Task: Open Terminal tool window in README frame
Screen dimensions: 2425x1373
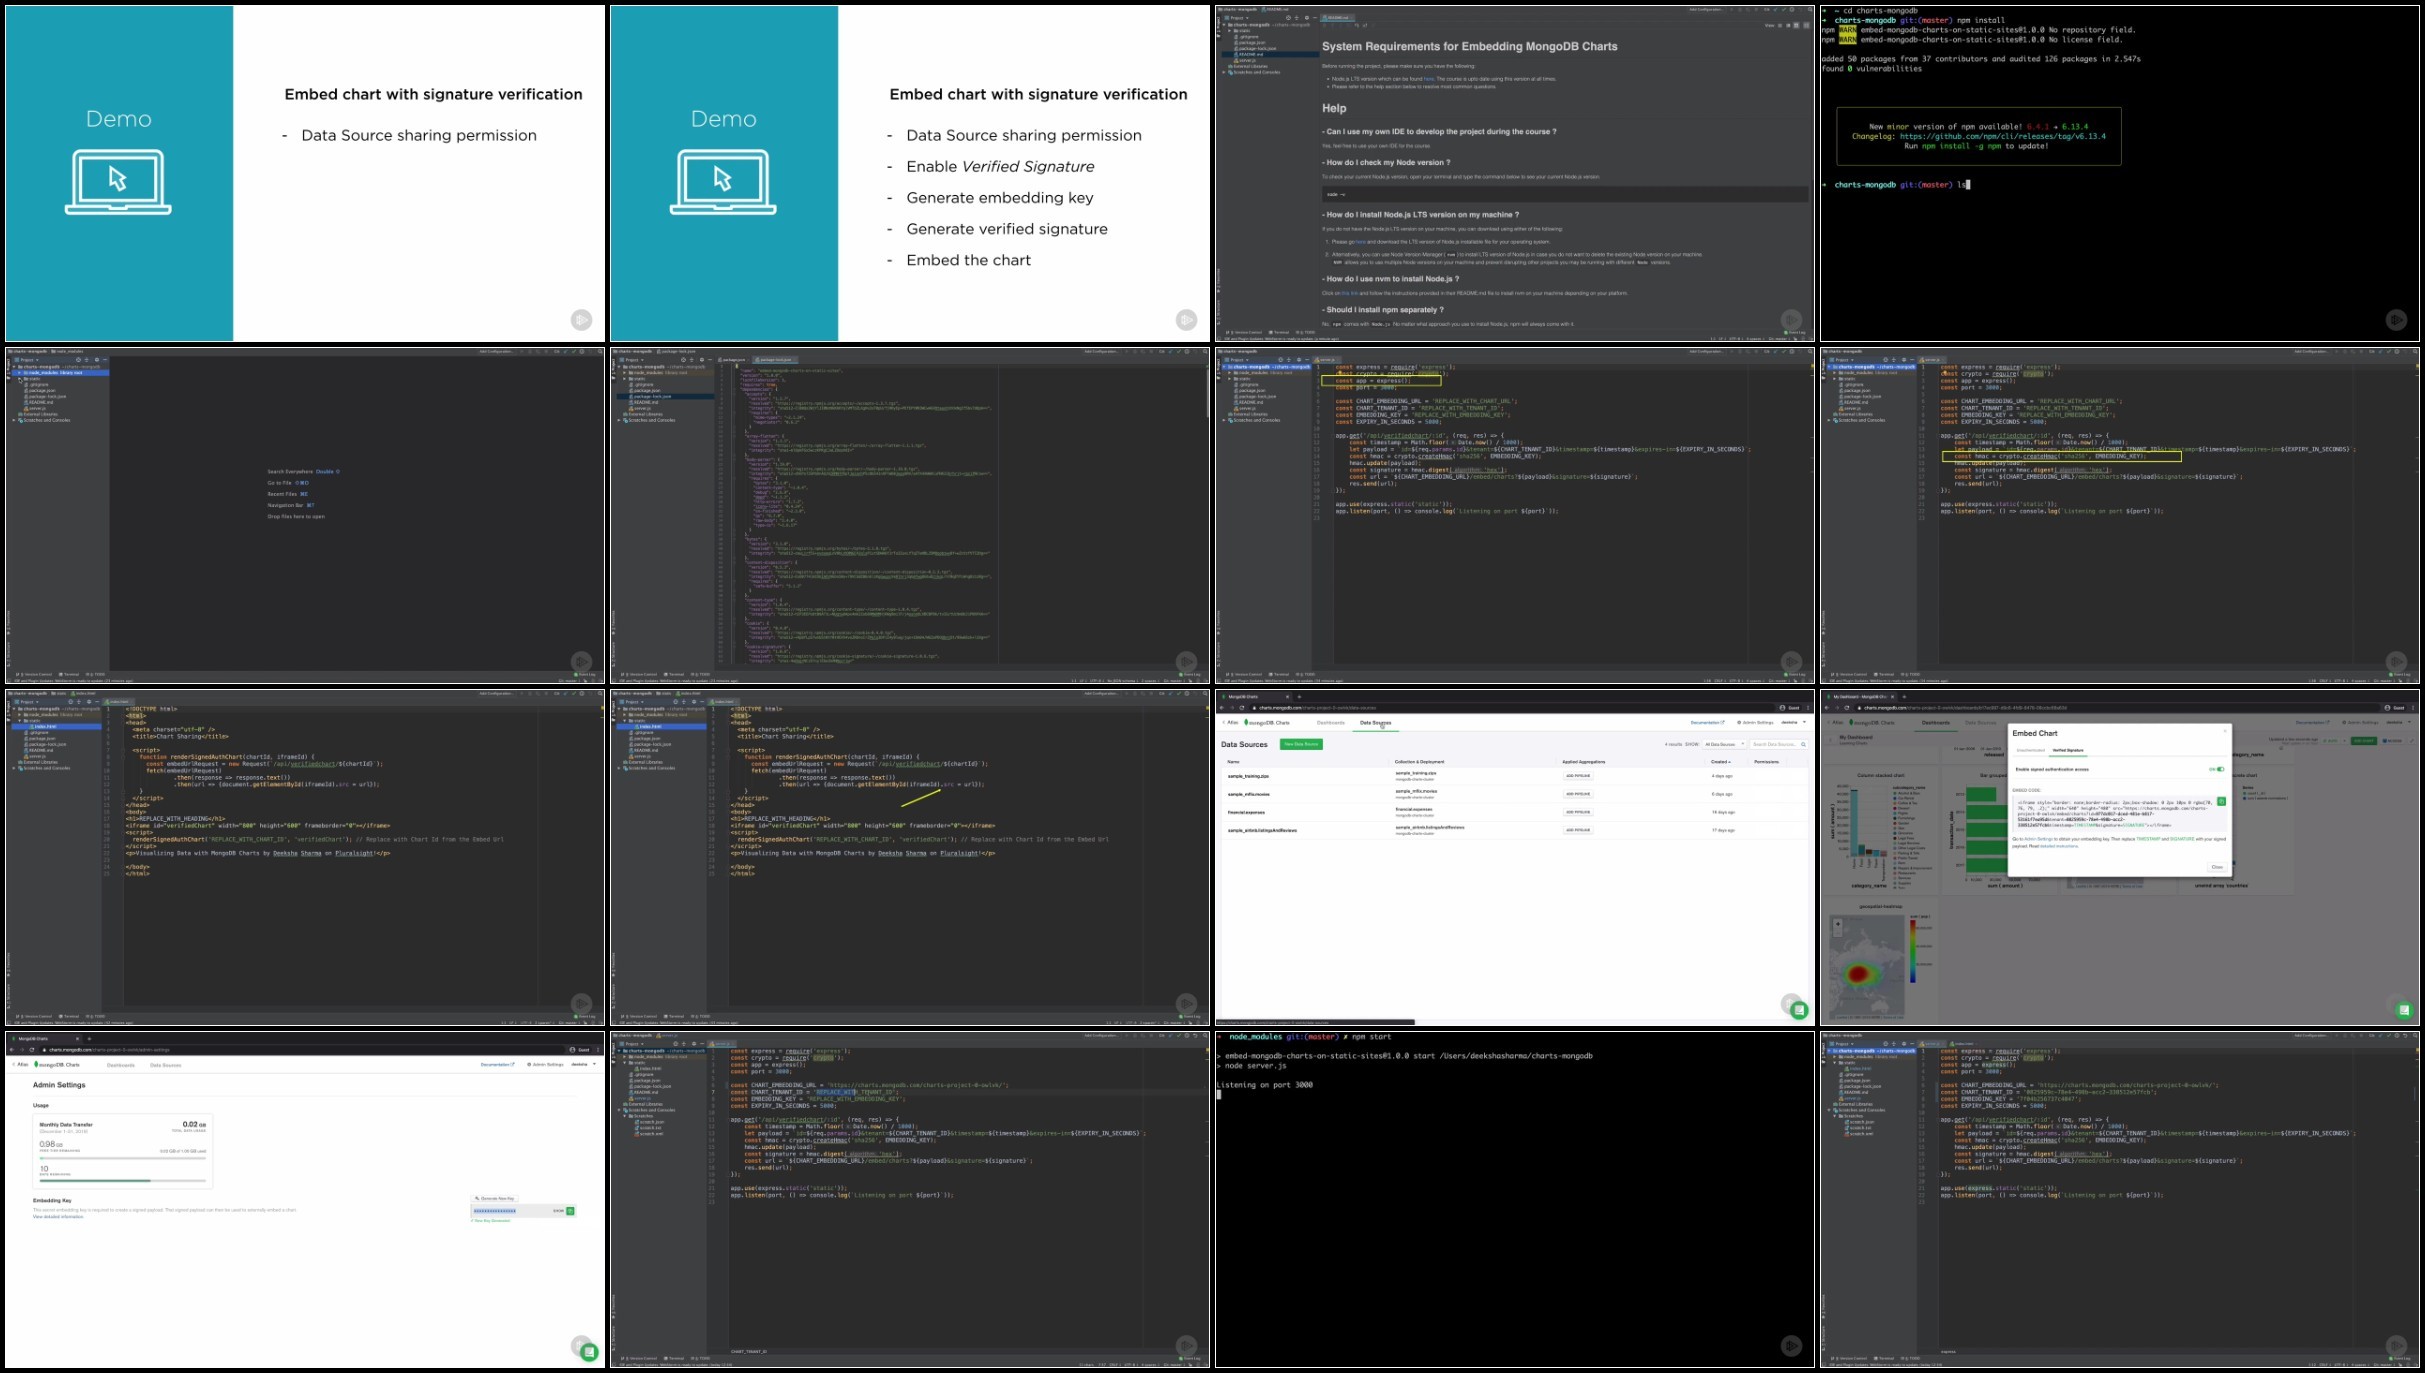Action: coord(1281,332)
